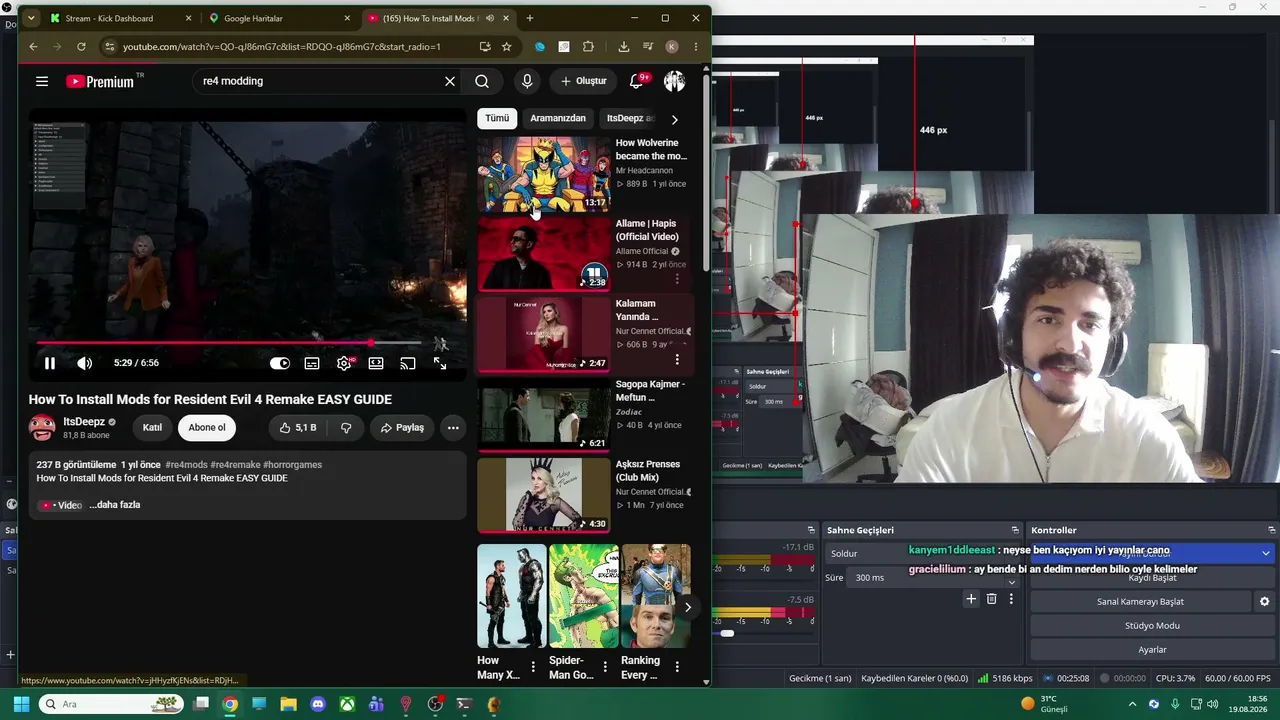The height and width of the screenshot is (720, 1280).
Task: Click Sanal Kamerayı Başlat in OBS
Action: pyautogui.click(x=1140, y=602)
